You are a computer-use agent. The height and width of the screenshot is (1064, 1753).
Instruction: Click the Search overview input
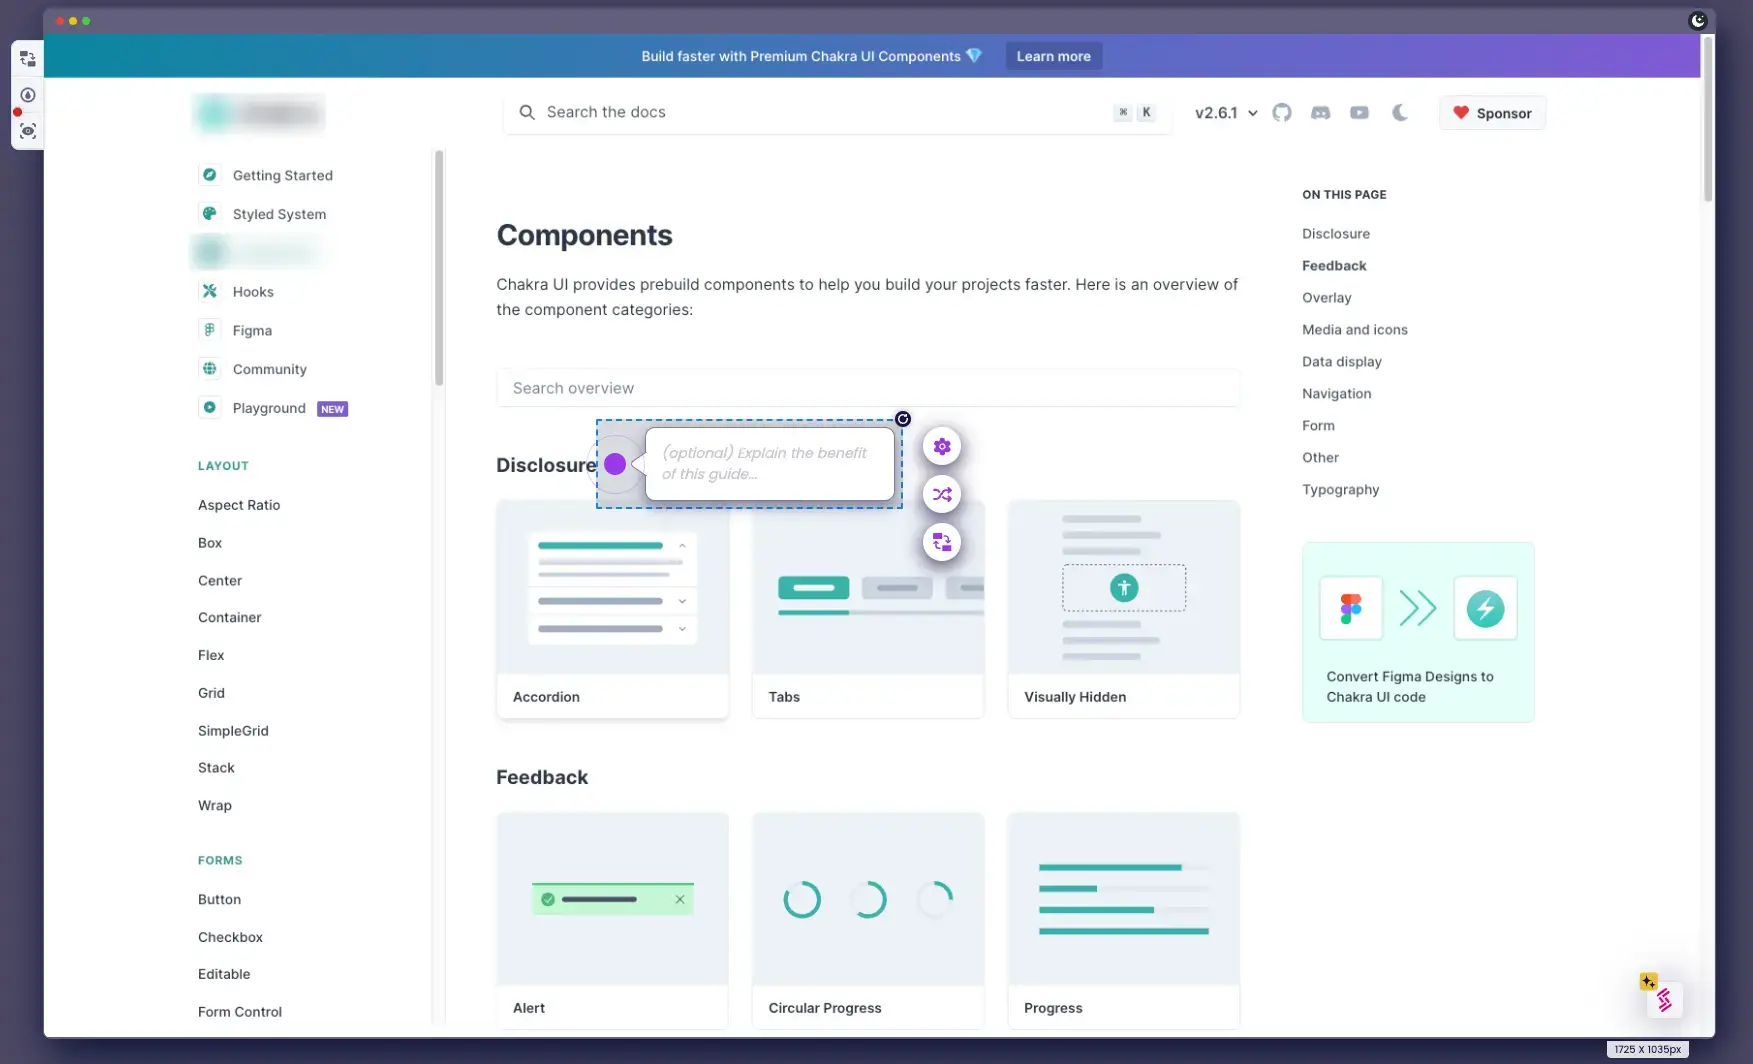coord(868,388)
